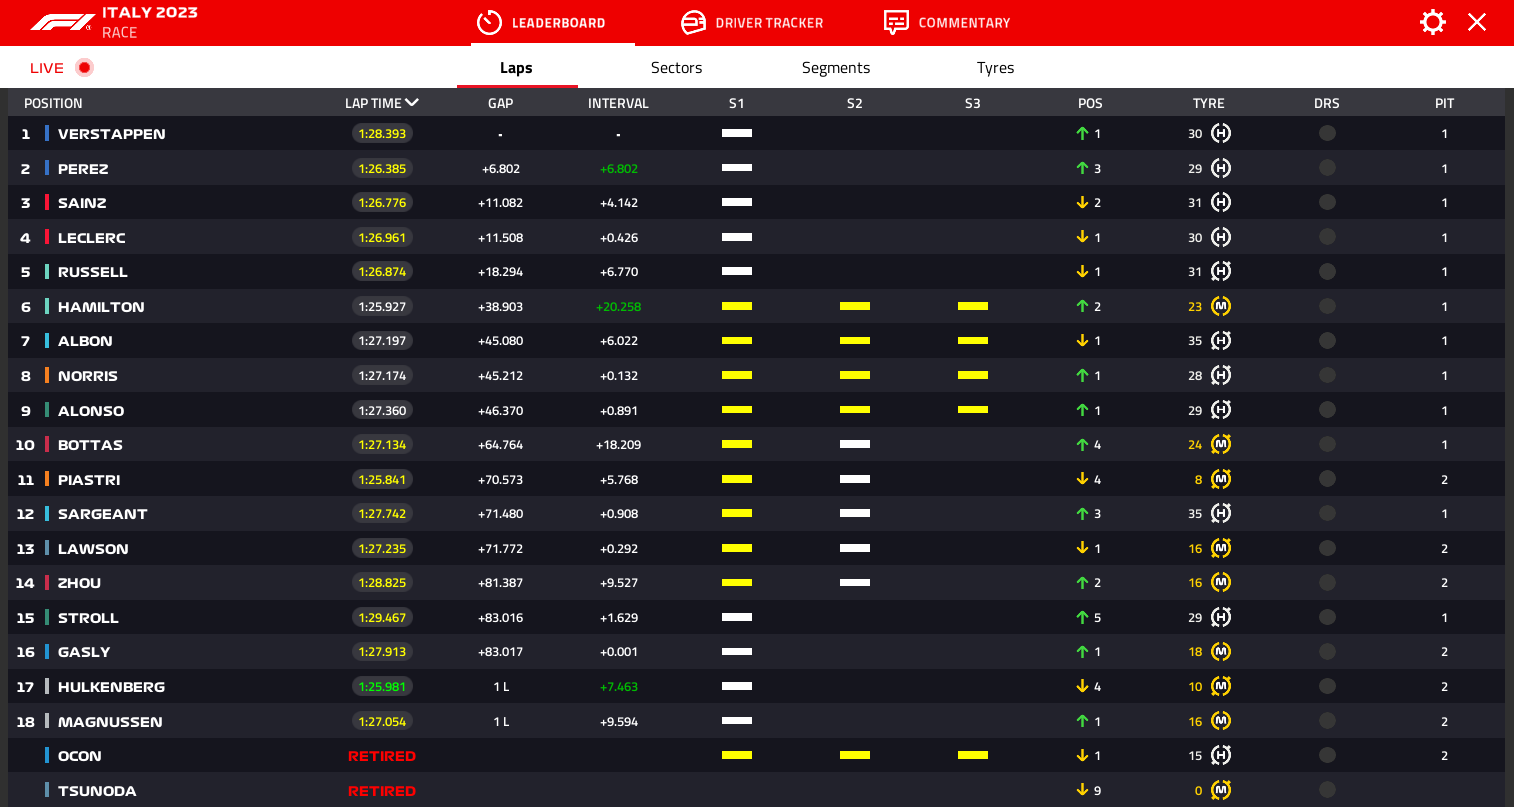Open the Segments tab
Image resolution: width=1514 pixels, height=807 pixels.
click(836, 68)
